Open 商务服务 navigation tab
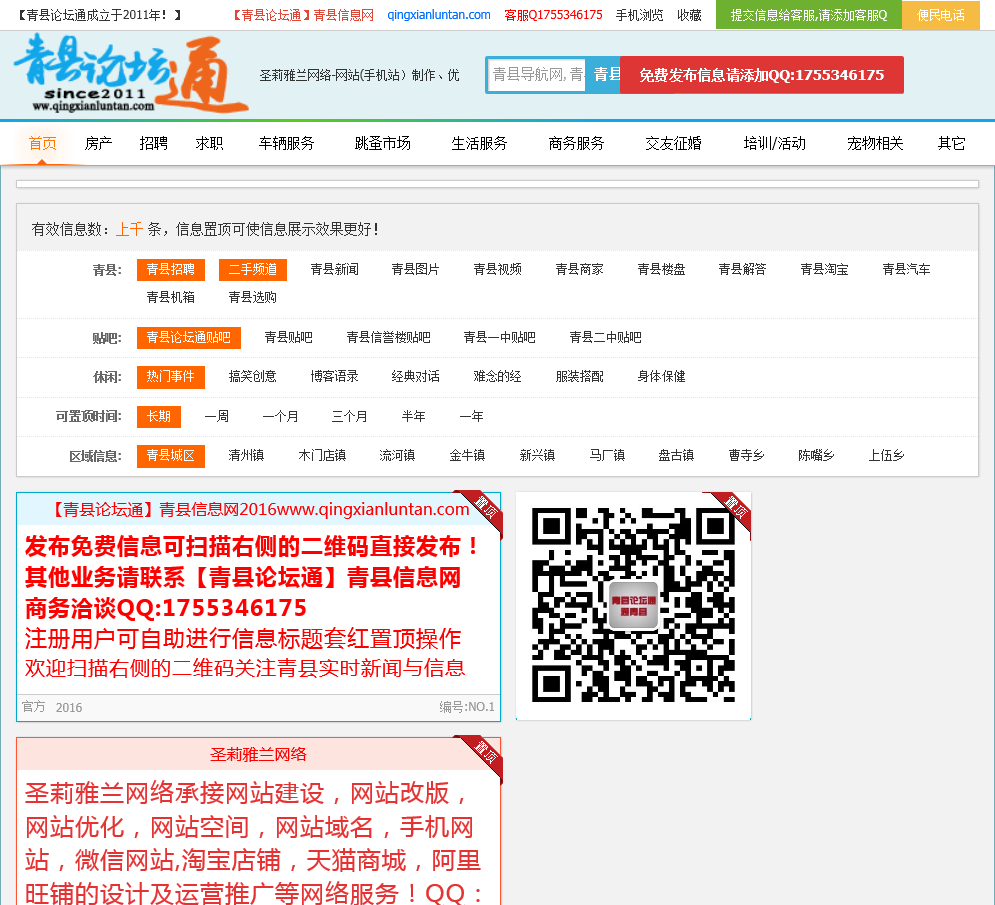The image size is (995, 905). click(576, 143)
